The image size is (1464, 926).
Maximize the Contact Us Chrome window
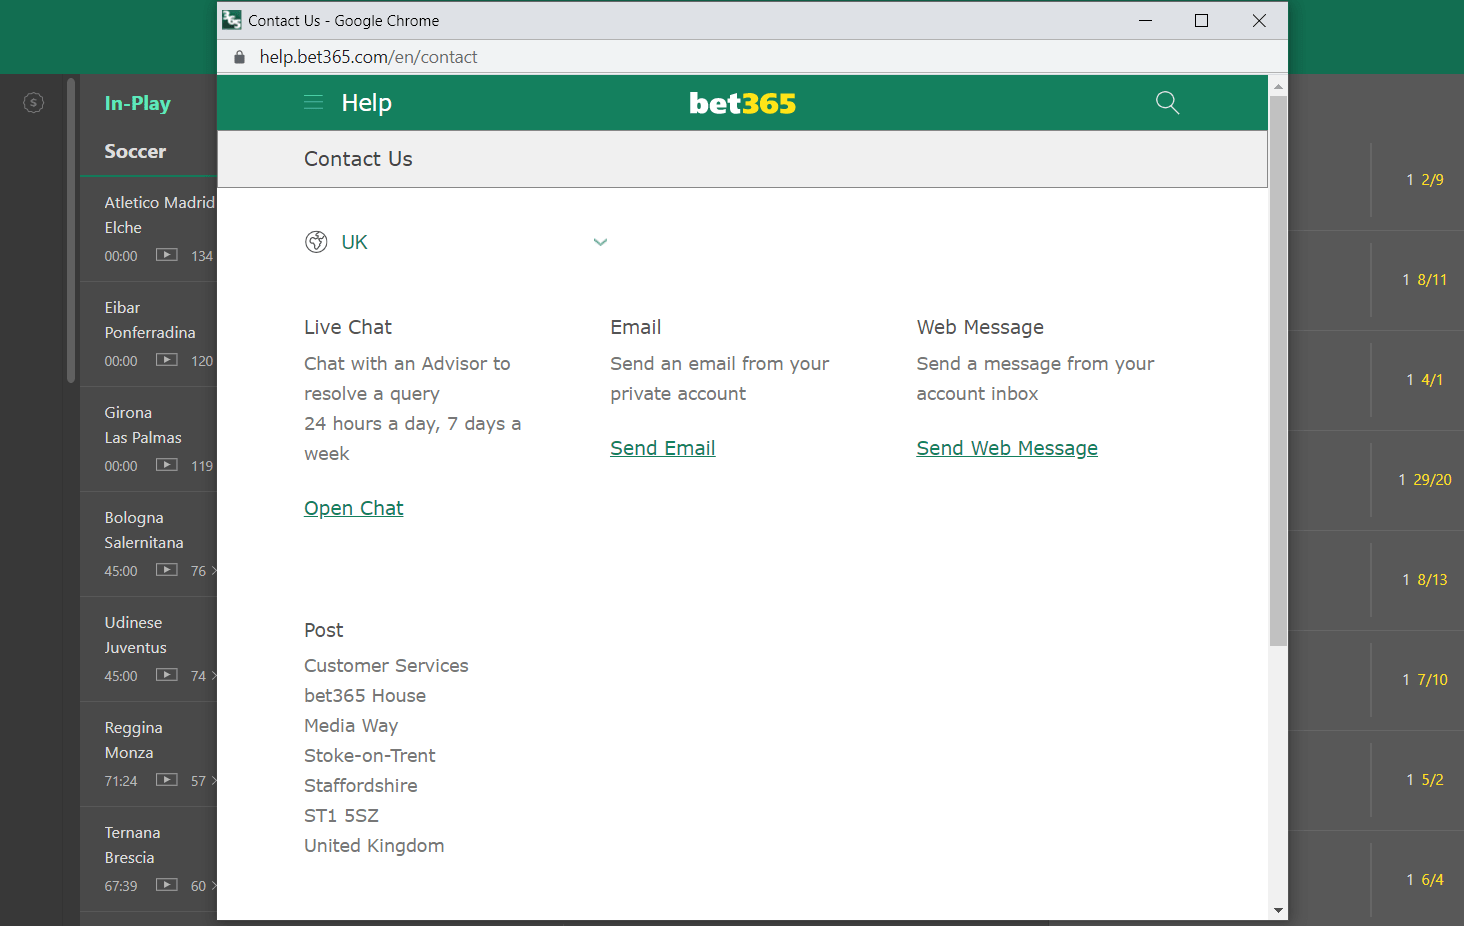[1201, 20]
